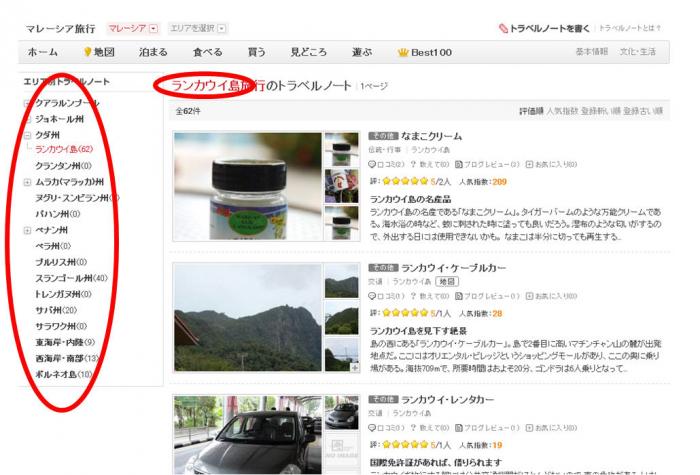Select ムラカ(マラッカ)州 in area list

(x=70, y=182)
